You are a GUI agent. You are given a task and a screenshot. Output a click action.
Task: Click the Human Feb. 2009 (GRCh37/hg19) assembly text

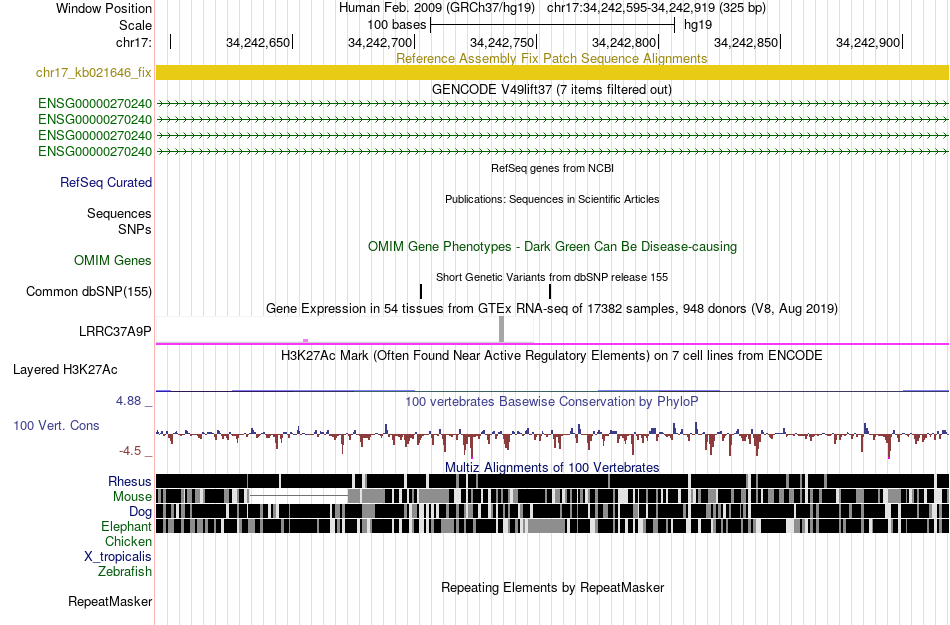[x=437, y=8]
